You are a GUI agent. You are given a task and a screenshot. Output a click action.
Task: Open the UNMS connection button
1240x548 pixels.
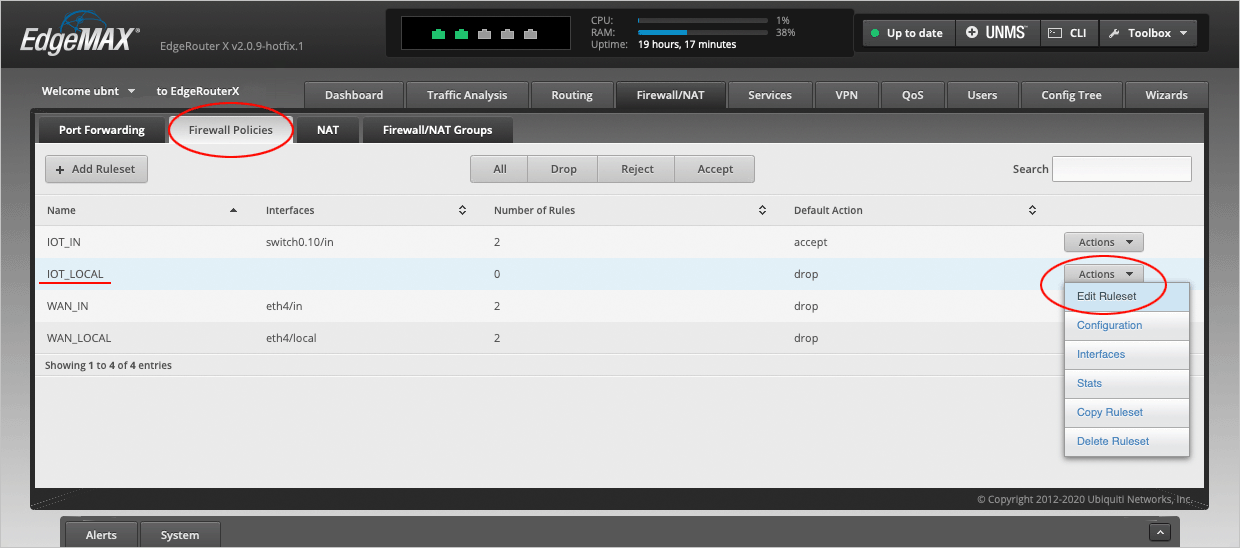tap(998, 33)
